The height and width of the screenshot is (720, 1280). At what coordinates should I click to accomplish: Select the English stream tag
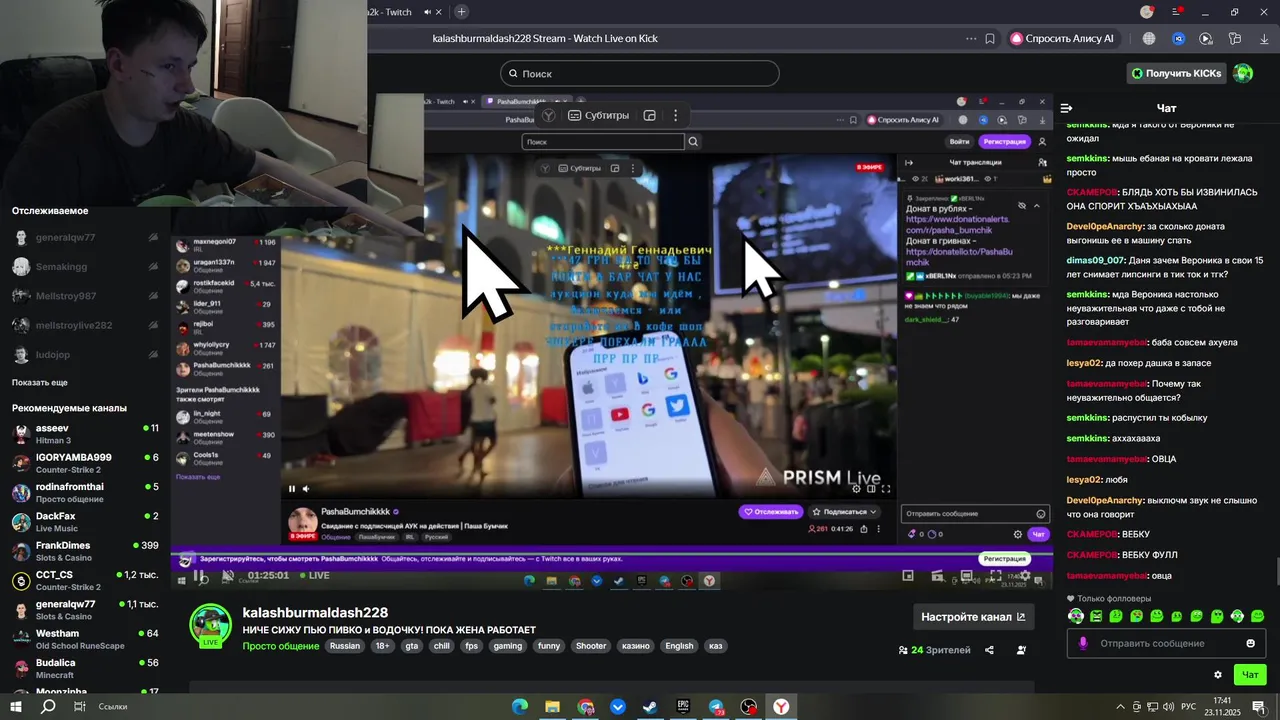679,646
